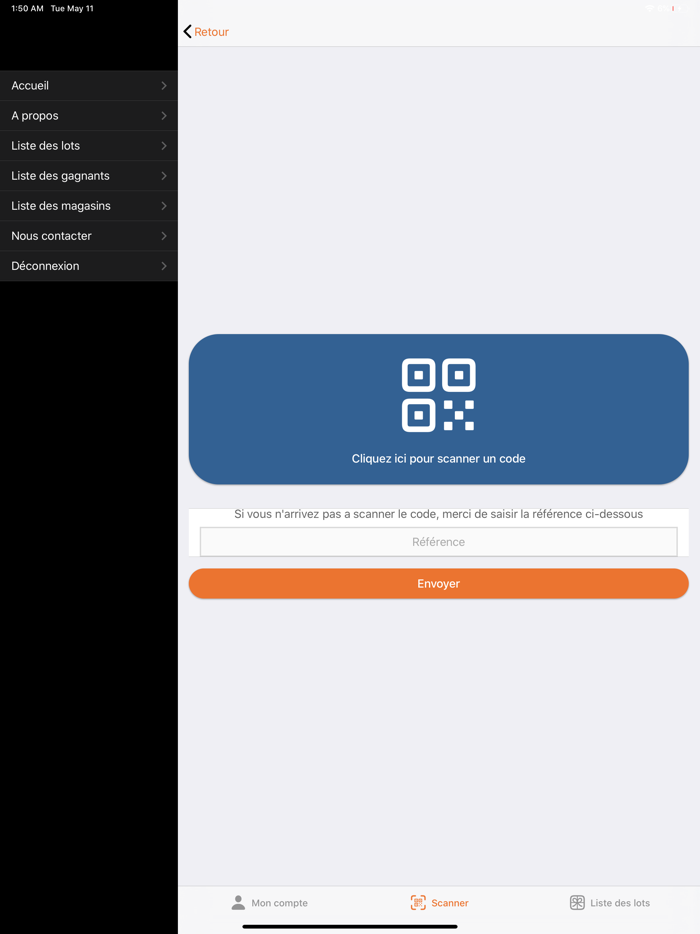The width and height of the screenshot is (700, 934).
Task: Tap the chevron next to Déconnexion
Action: click(x=164, y=266)
